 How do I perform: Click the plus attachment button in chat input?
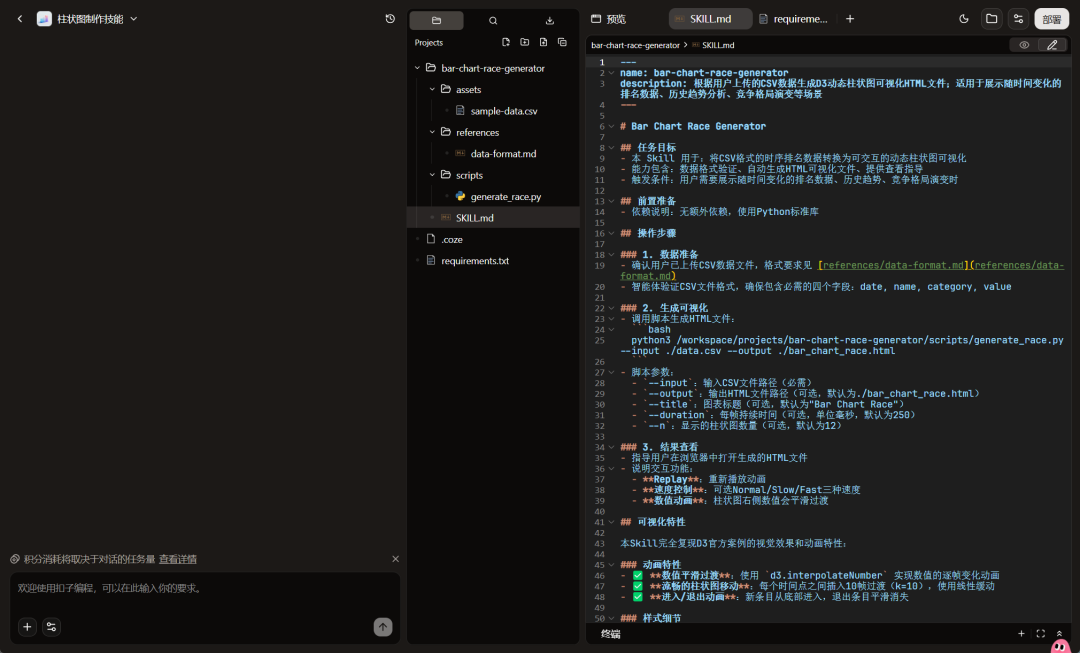[x=27, y=627]
